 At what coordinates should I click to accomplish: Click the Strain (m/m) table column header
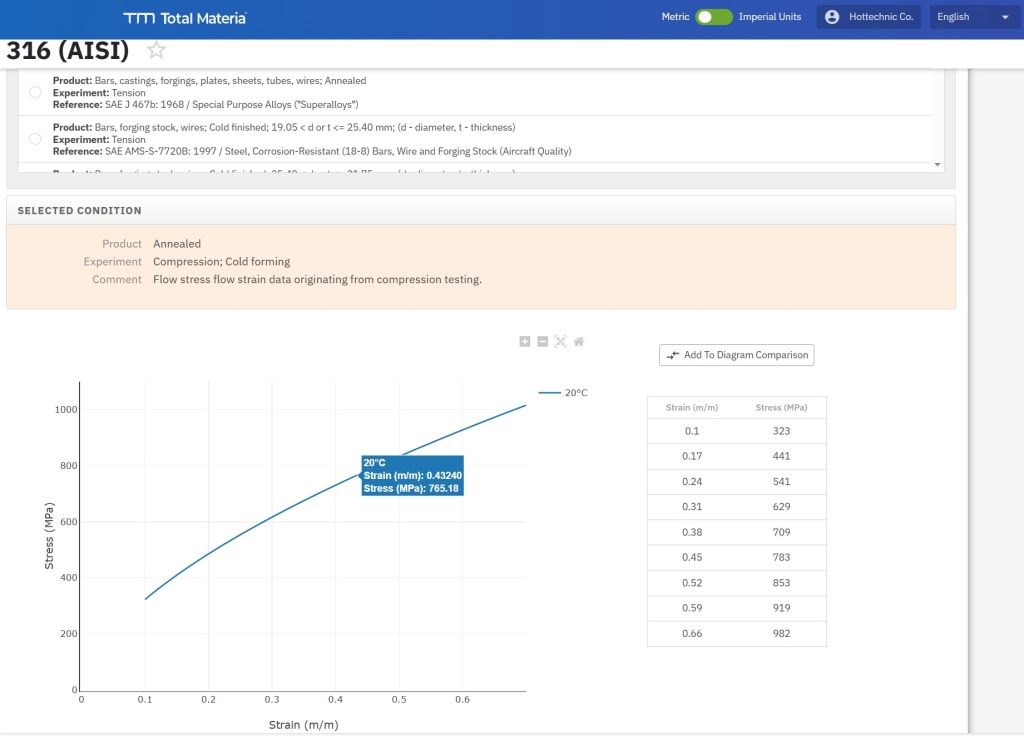(692, 408)
